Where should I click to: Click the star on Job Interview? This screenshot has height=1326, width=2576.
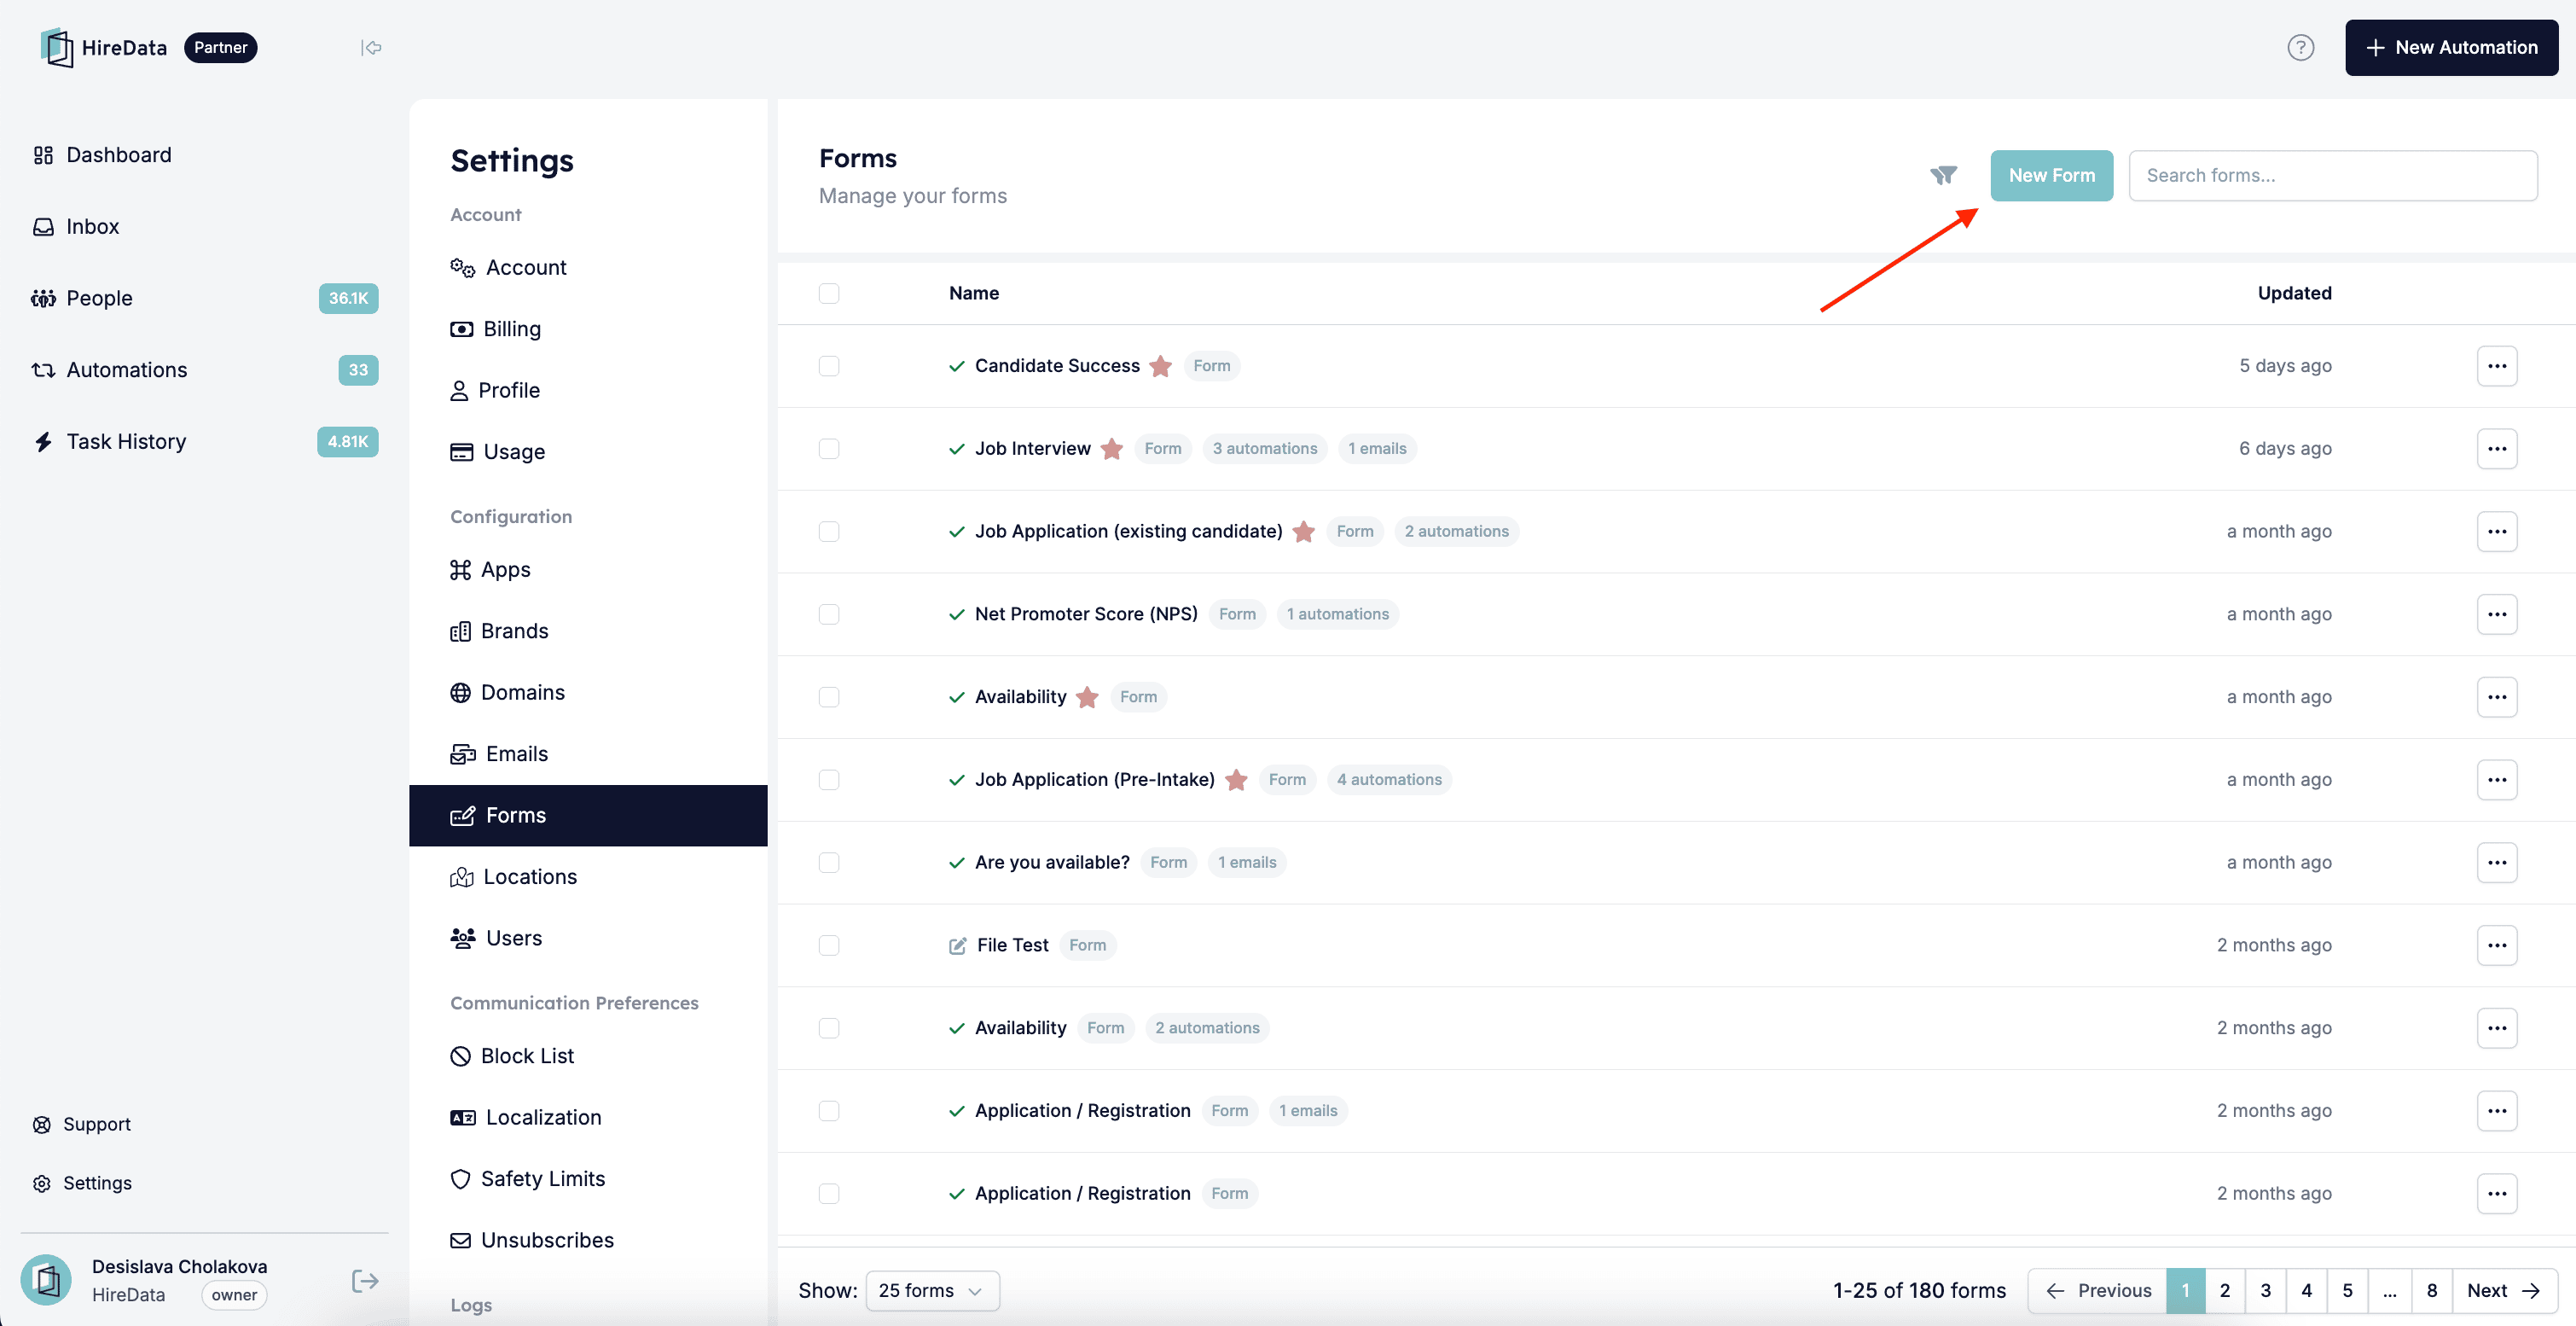pos(1111,449)
